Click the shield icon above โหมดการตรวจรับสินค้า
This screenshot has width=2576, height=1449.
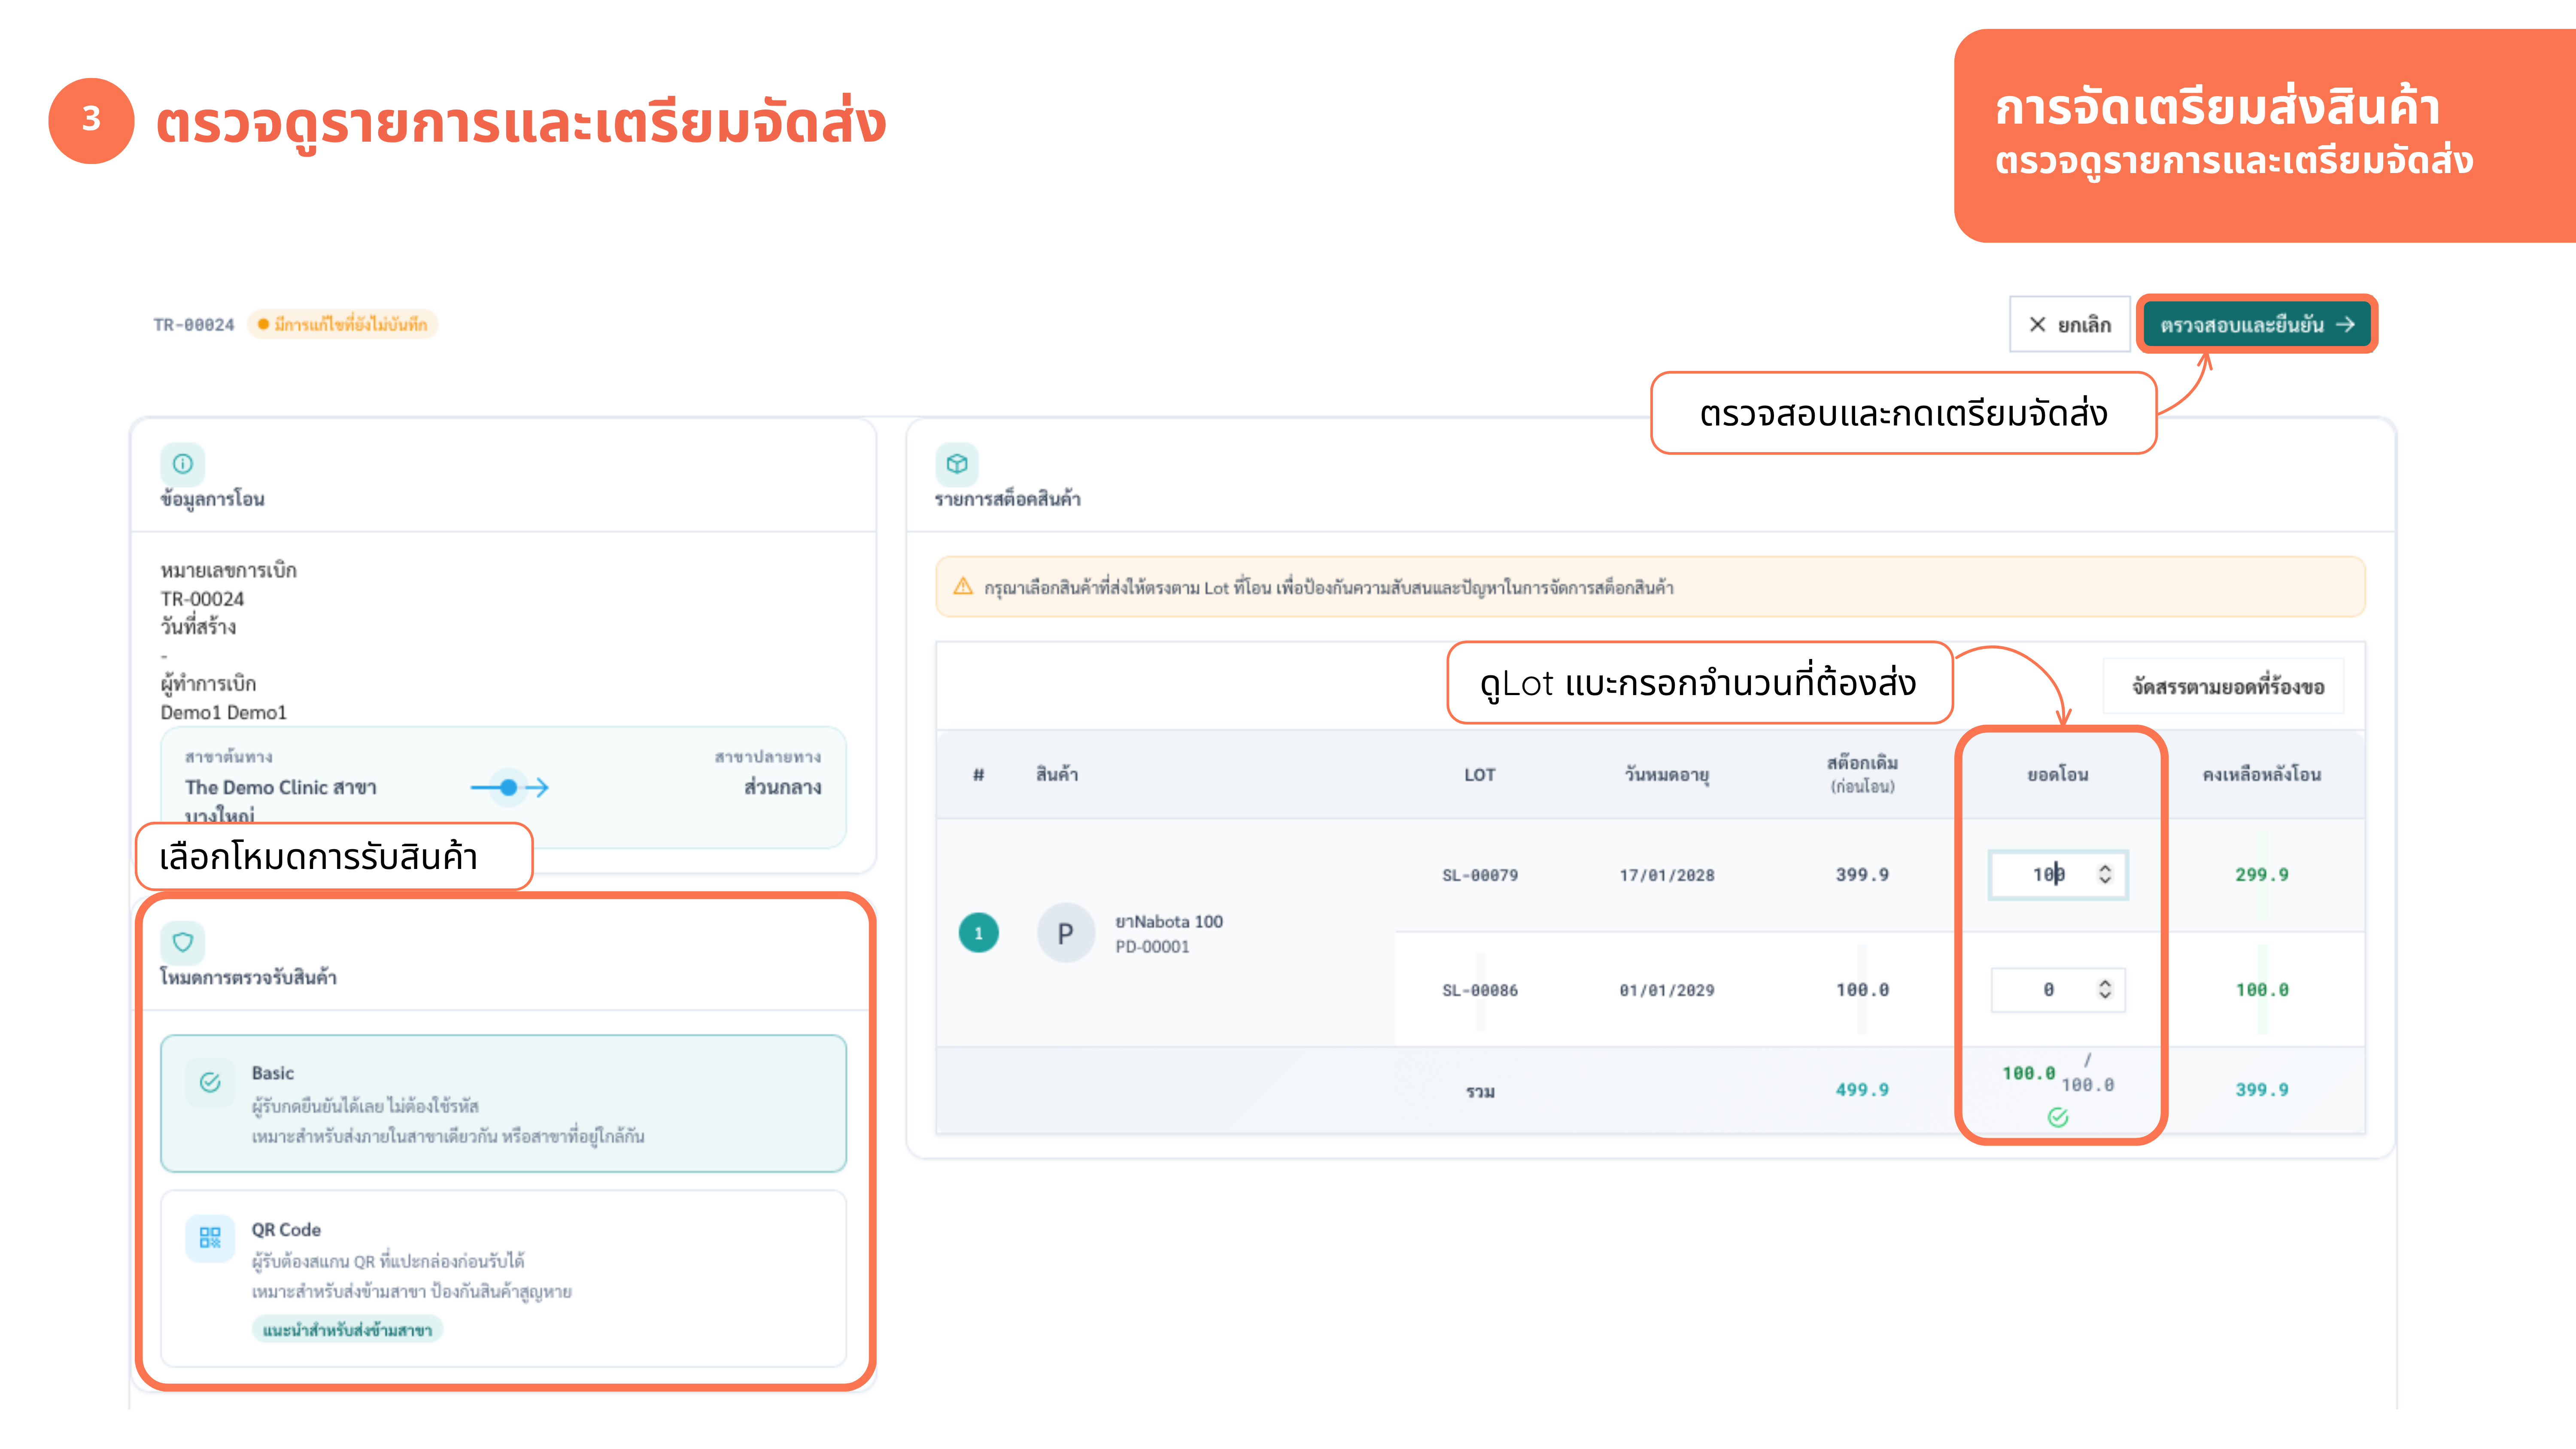pos(182,942)
